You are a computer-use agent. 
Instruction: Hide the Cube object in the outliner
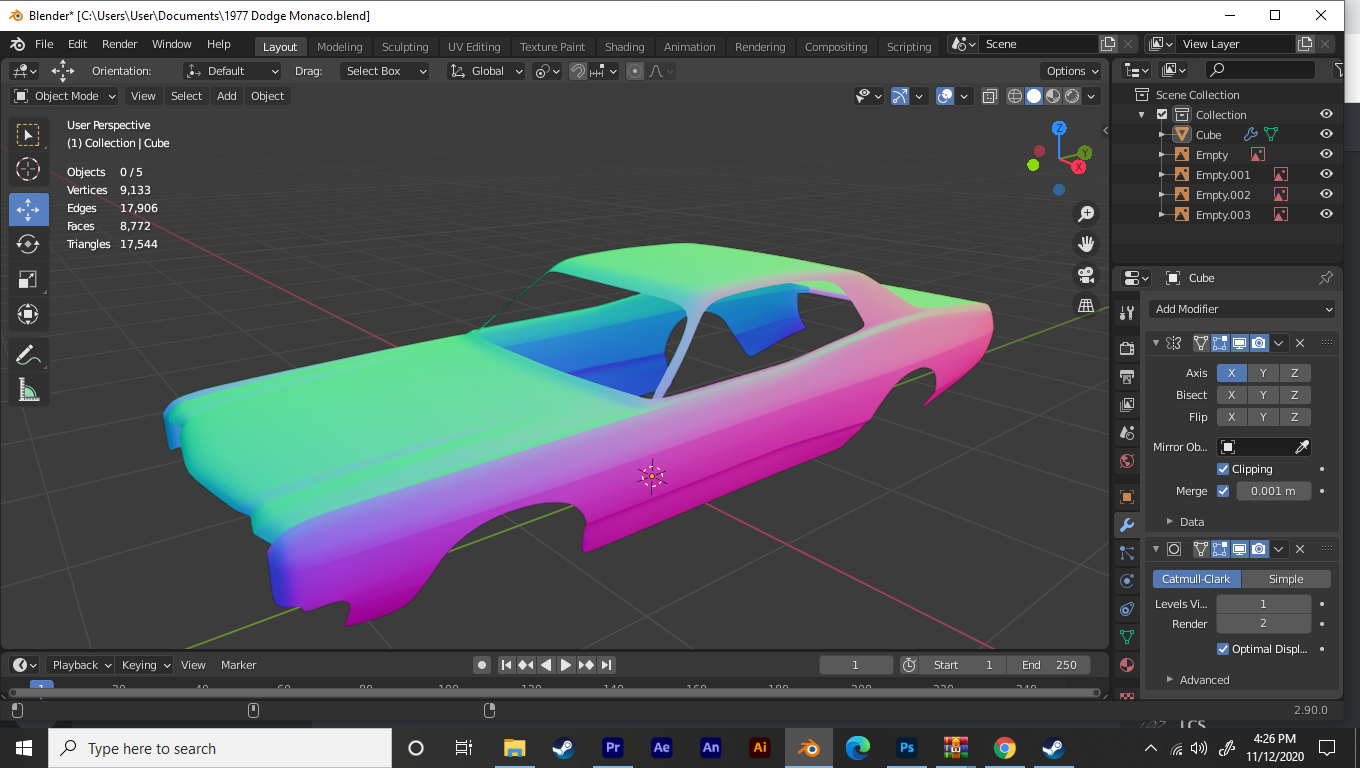pyautogui.click(x=1326, y=135)
